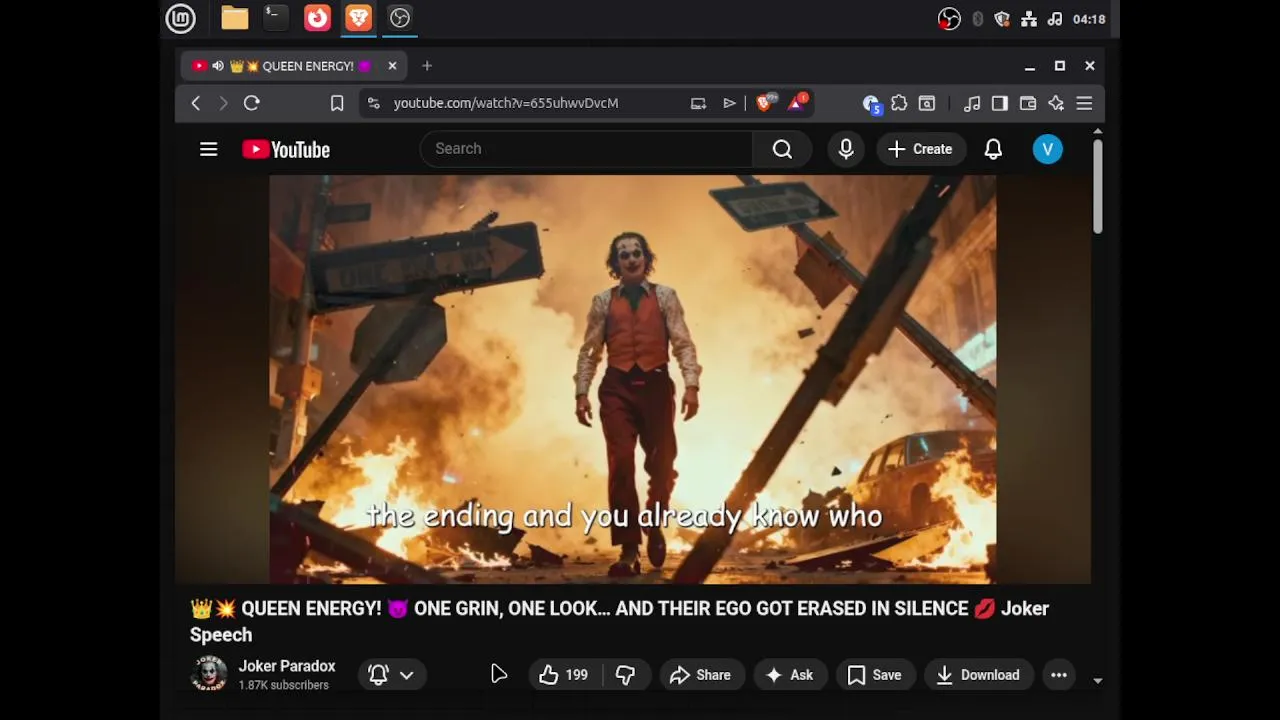Launch the terminal from the panel

click(x=275, y=18)
